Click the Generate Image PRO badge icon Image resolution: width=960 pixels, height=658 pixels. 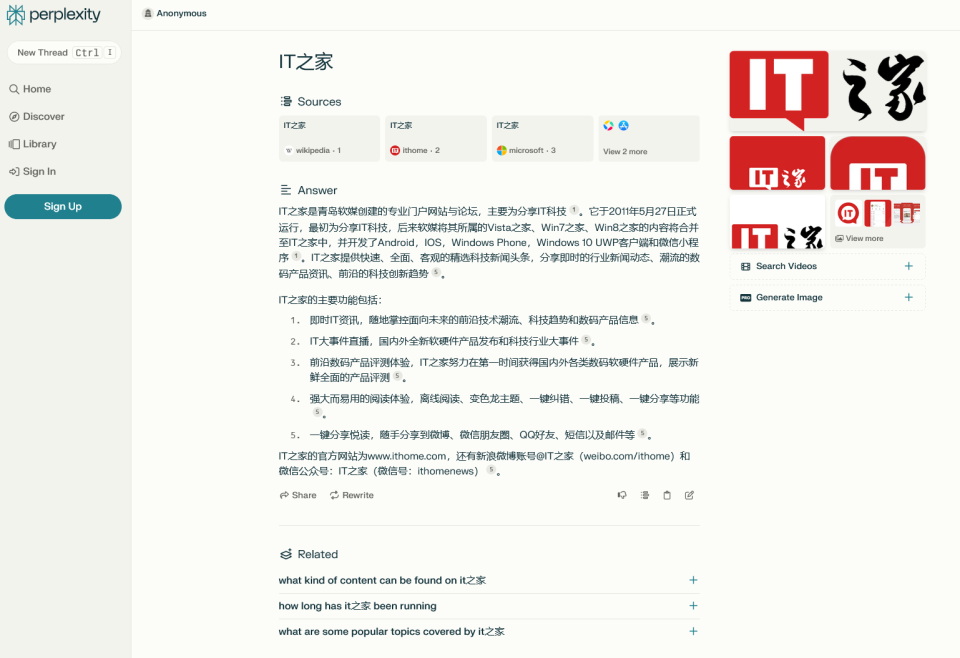coord(745,297)
